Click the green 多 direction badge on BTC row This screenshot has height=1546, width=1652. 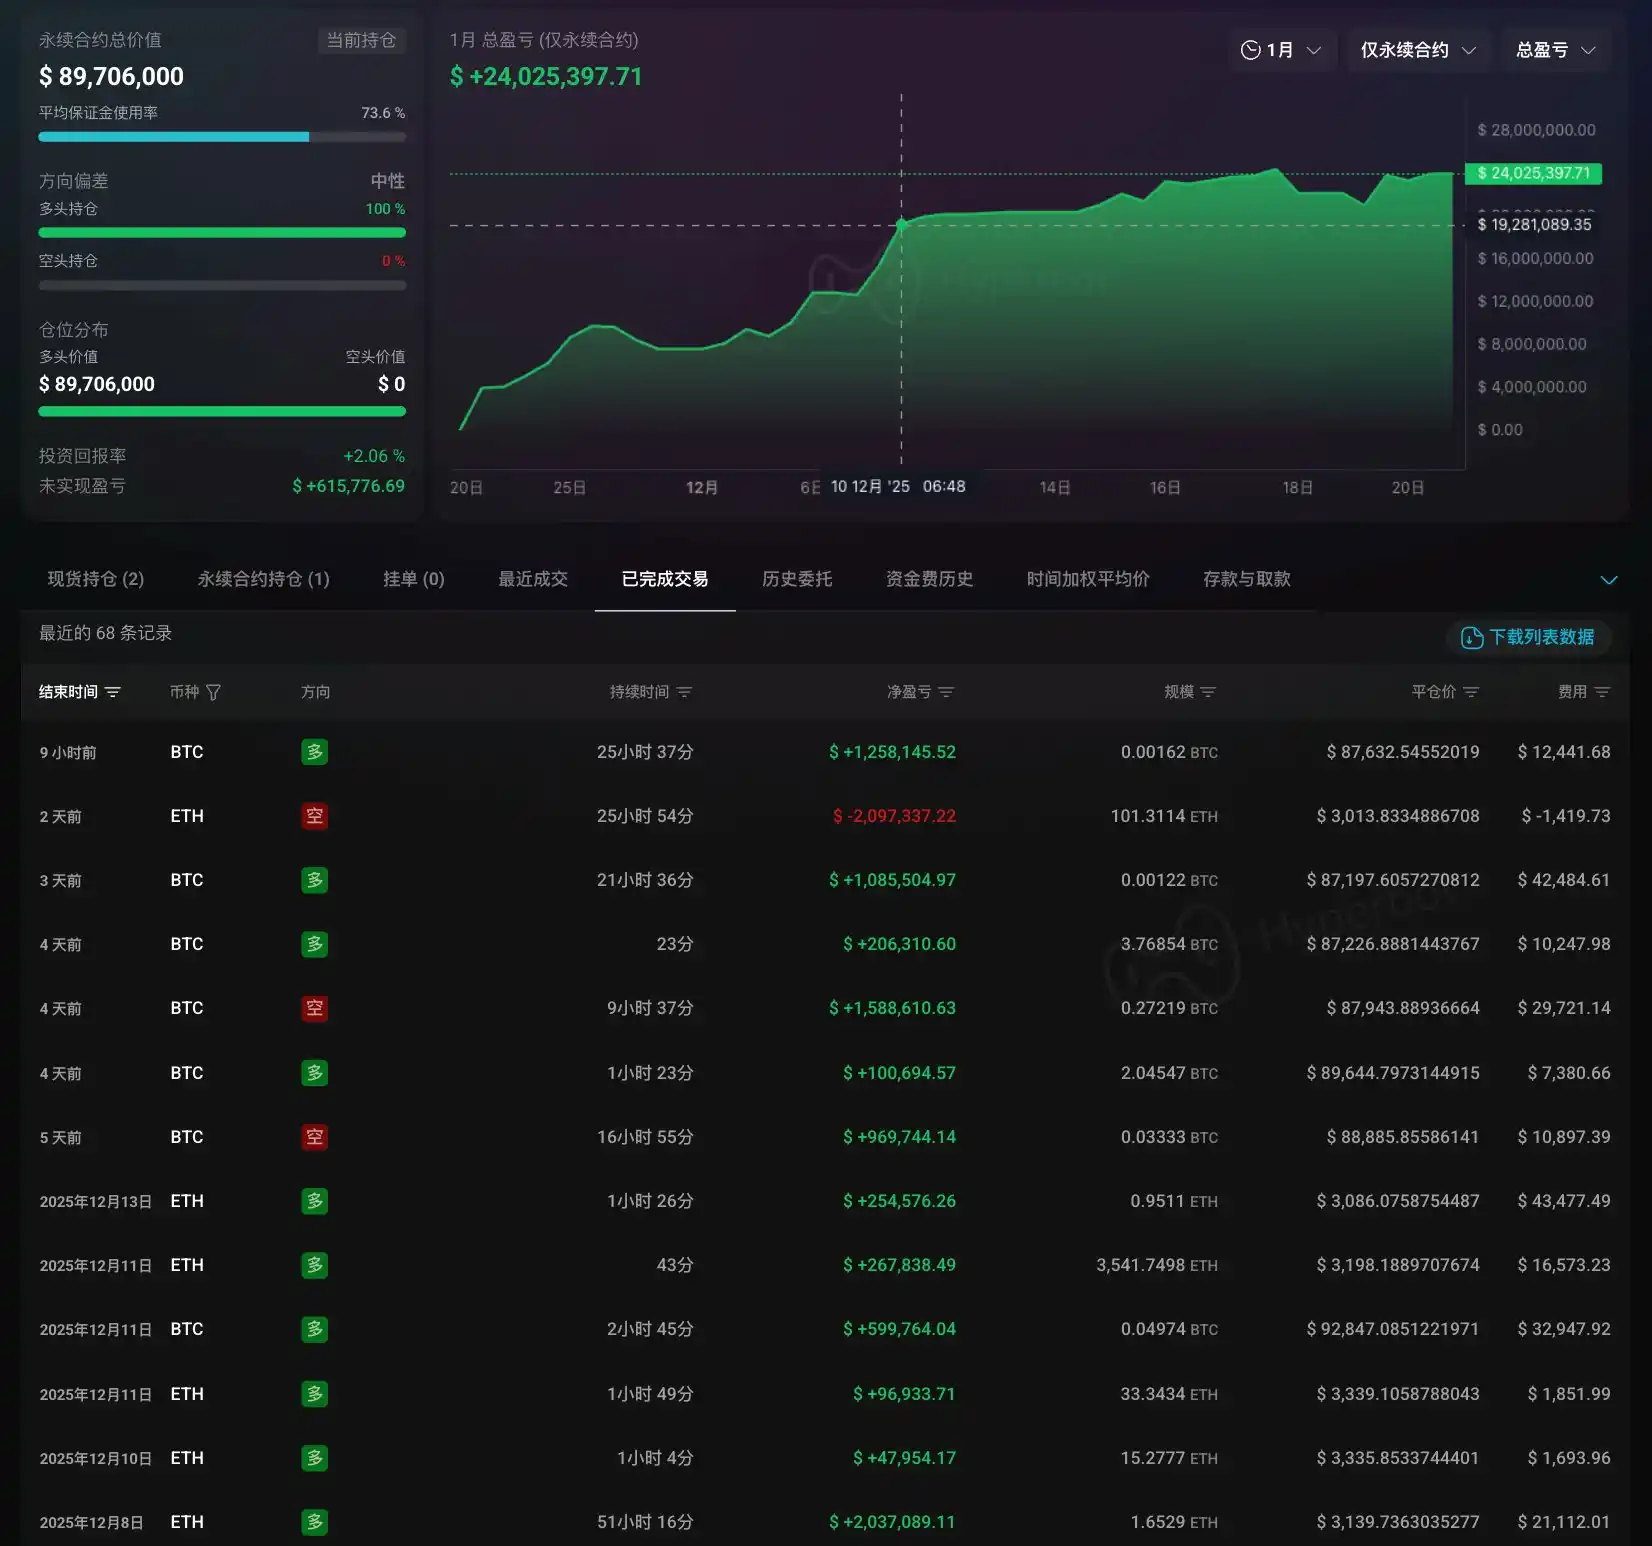[315, 752]
